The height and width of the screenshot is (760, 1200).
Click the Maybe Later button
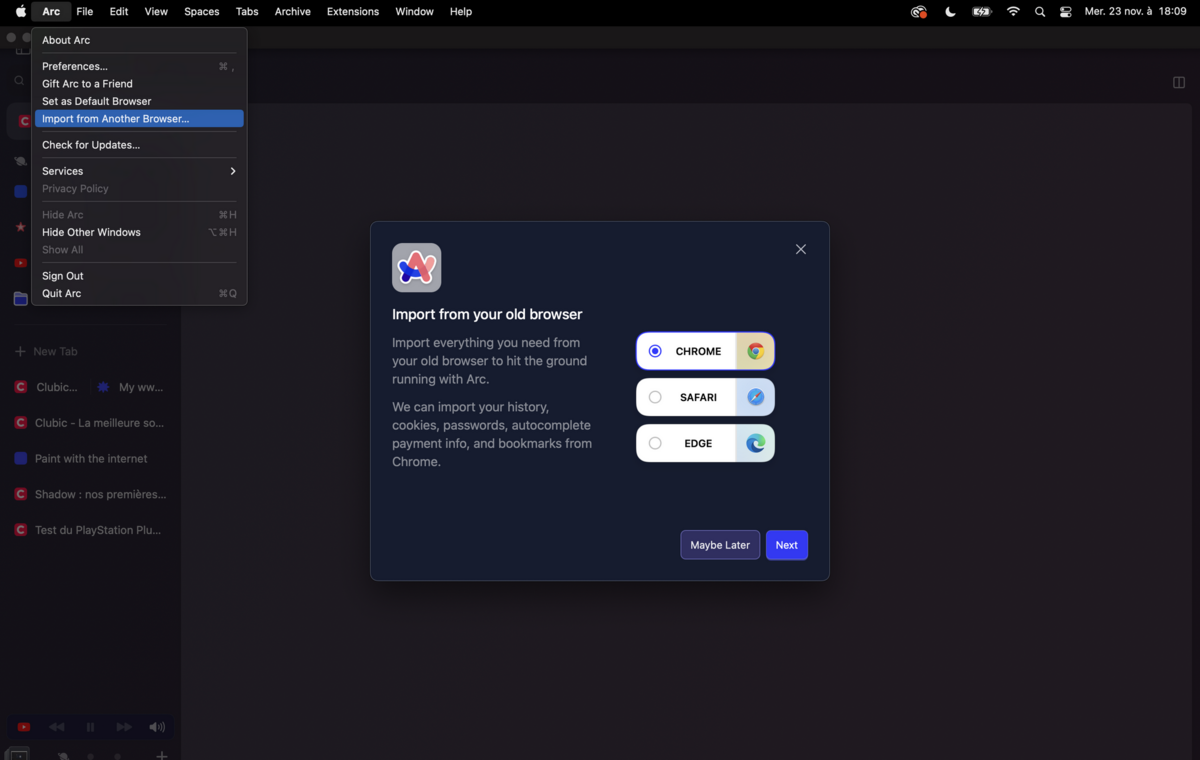coord(720,545)
